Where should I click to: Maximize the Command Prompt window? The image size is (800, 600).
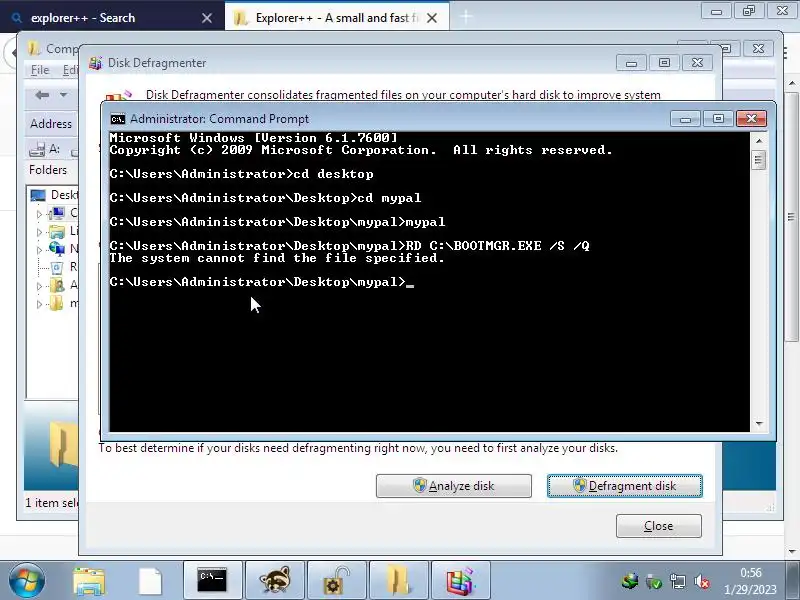718,118
